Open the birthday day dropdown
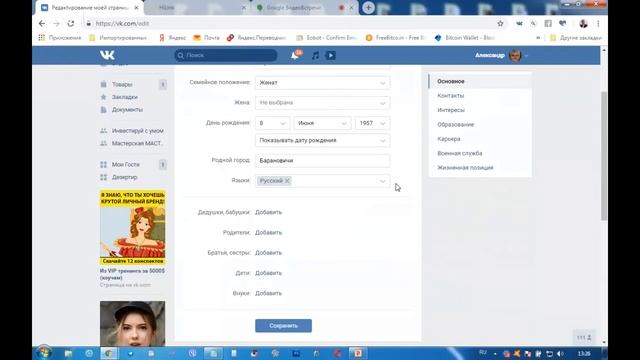Screen dimensions: 640x360 272,123
